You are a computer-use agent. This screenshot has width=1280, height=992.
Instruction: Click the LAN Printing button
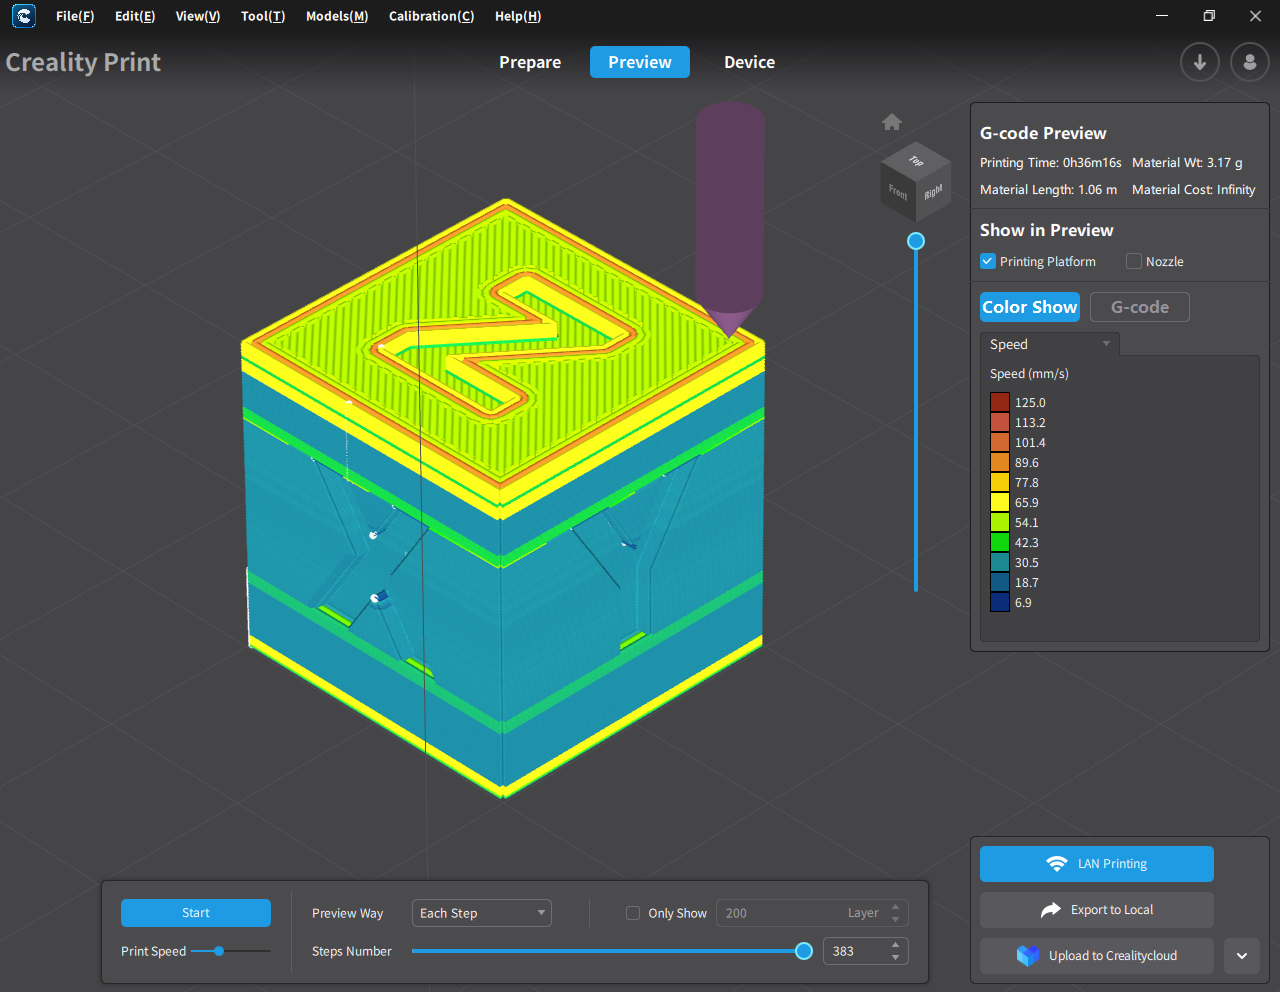pos(1096,864)
